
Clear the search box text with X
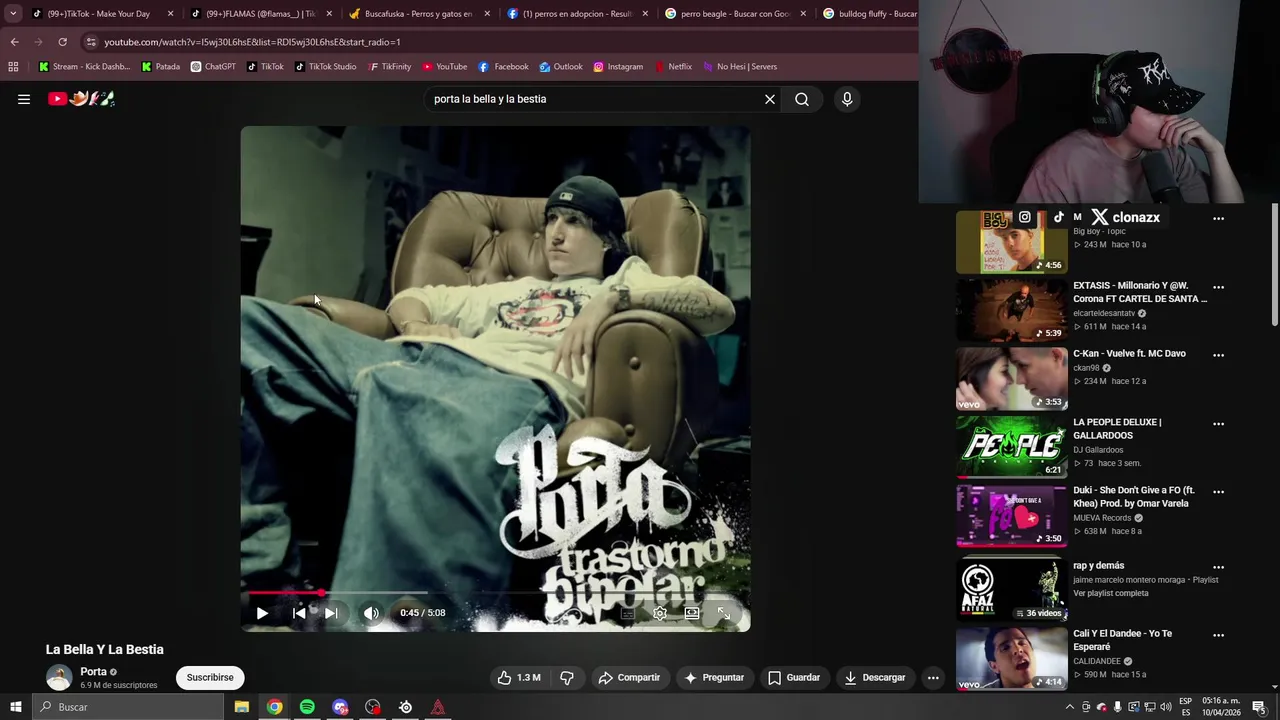click(770, 99)
